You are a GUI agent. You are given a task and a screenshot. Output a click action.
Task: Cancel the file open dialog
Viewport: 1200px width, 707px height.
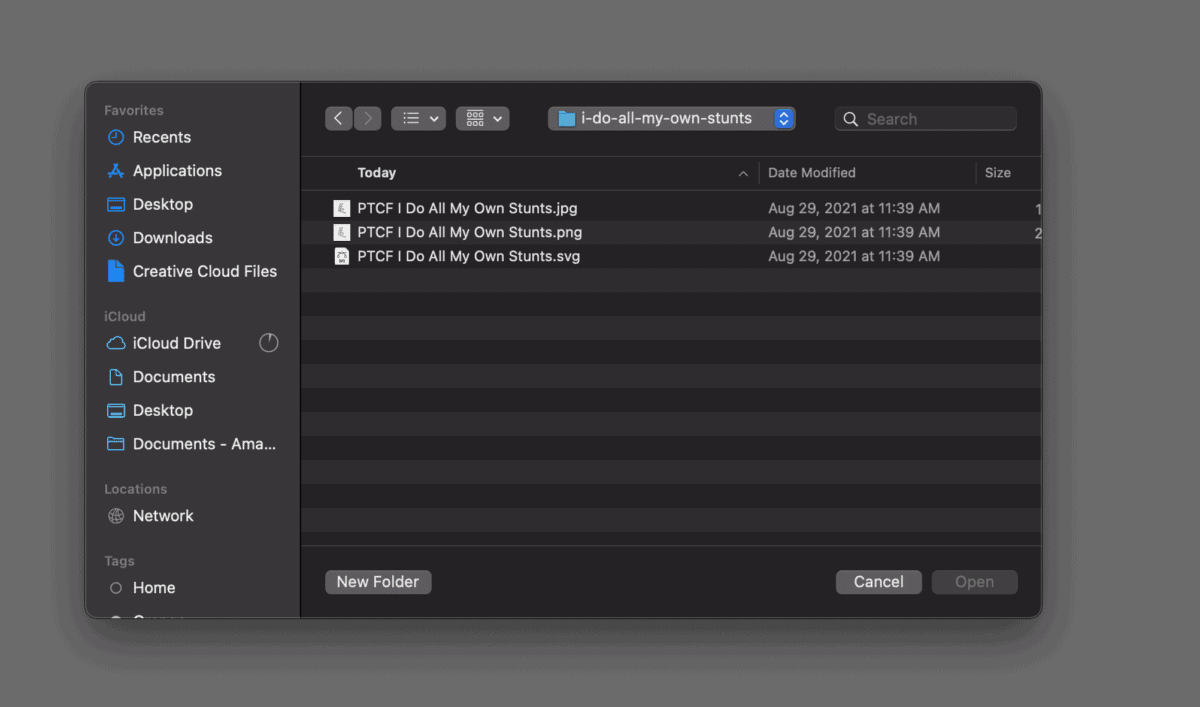click(x=878, y=582)
